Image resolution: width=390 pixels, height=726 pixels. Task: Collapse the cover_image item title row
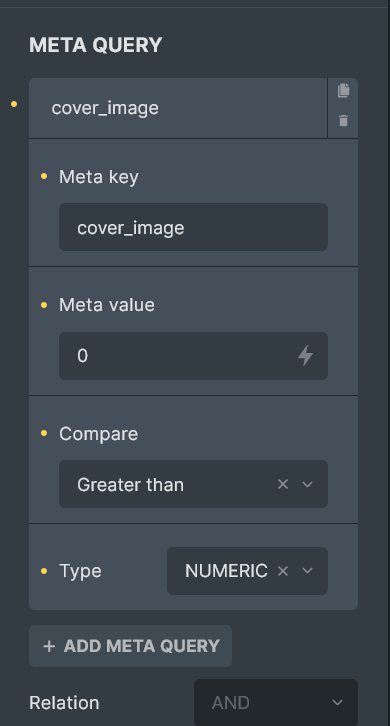[178, 108]
